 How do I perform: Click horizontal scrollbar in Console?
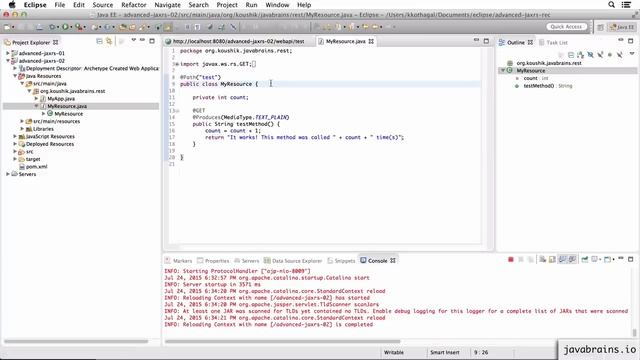pyautogui.click(x=282, y=341)
